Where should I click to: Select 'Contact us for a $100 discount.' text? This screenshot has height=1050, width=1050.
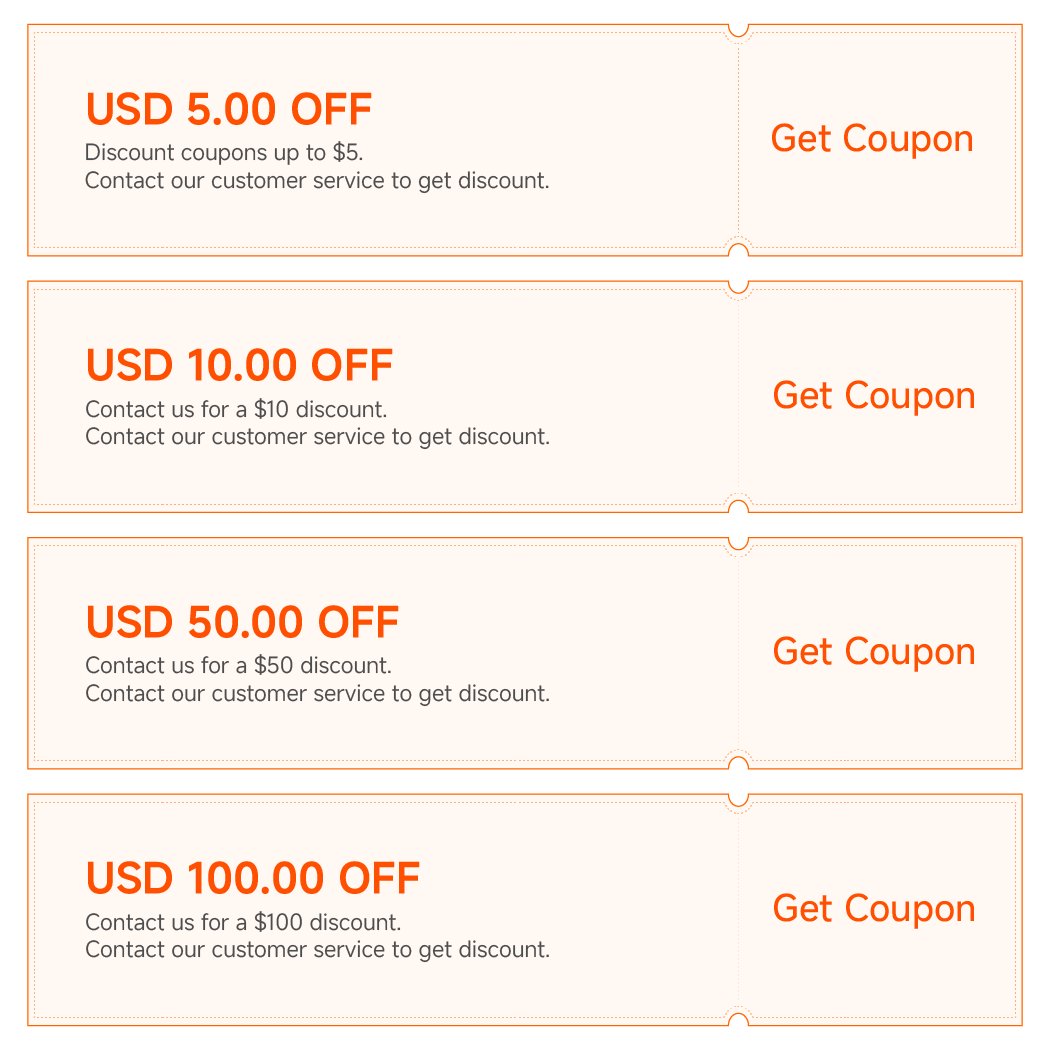[243, 922]
